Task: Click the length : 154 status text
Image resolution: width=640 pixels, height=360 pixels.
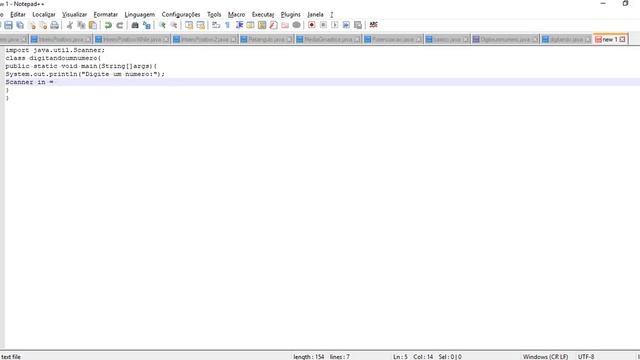Action: (x=309, y=357)
